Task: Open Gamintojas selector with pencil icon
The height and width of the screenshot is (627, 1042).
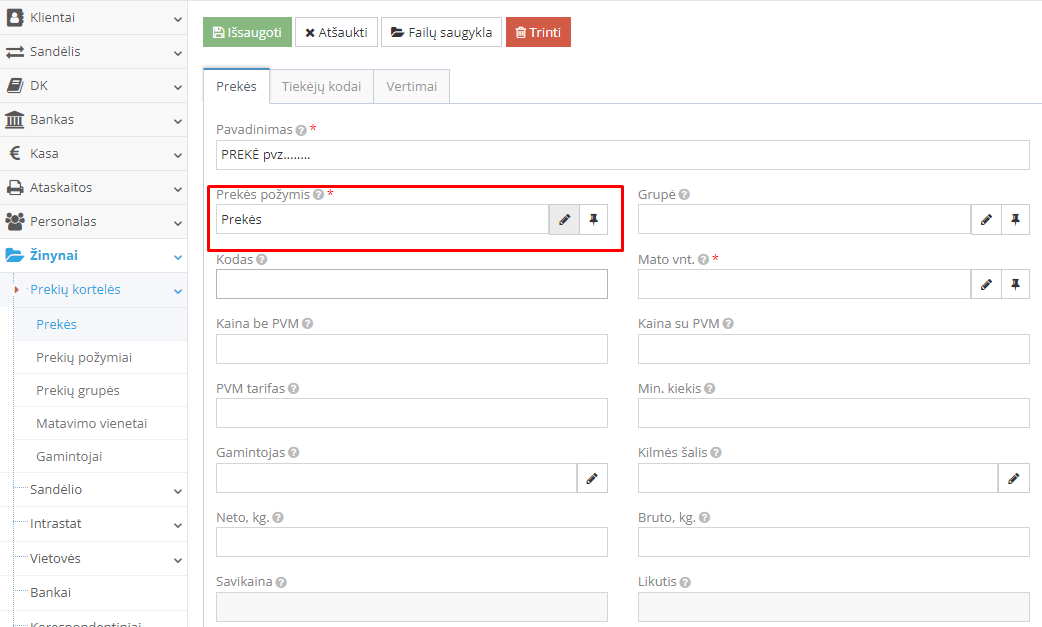Action: [x=592, y=479]
